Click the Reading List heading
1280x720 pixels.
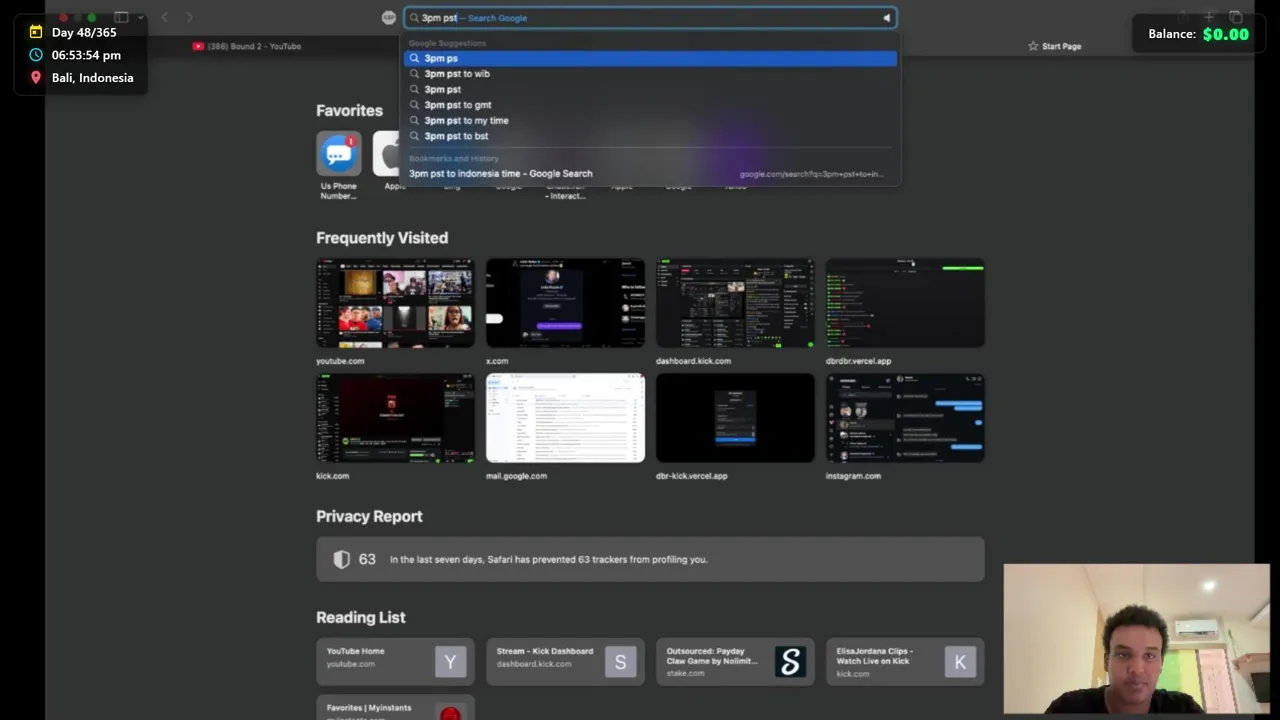(360, 617)
